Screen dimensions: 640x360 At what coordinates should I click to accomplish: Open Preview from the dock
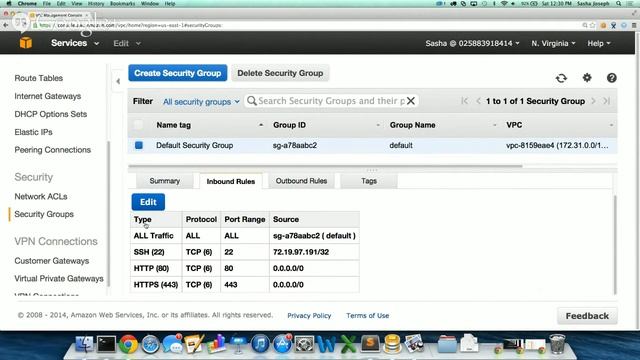click(414, 344)
